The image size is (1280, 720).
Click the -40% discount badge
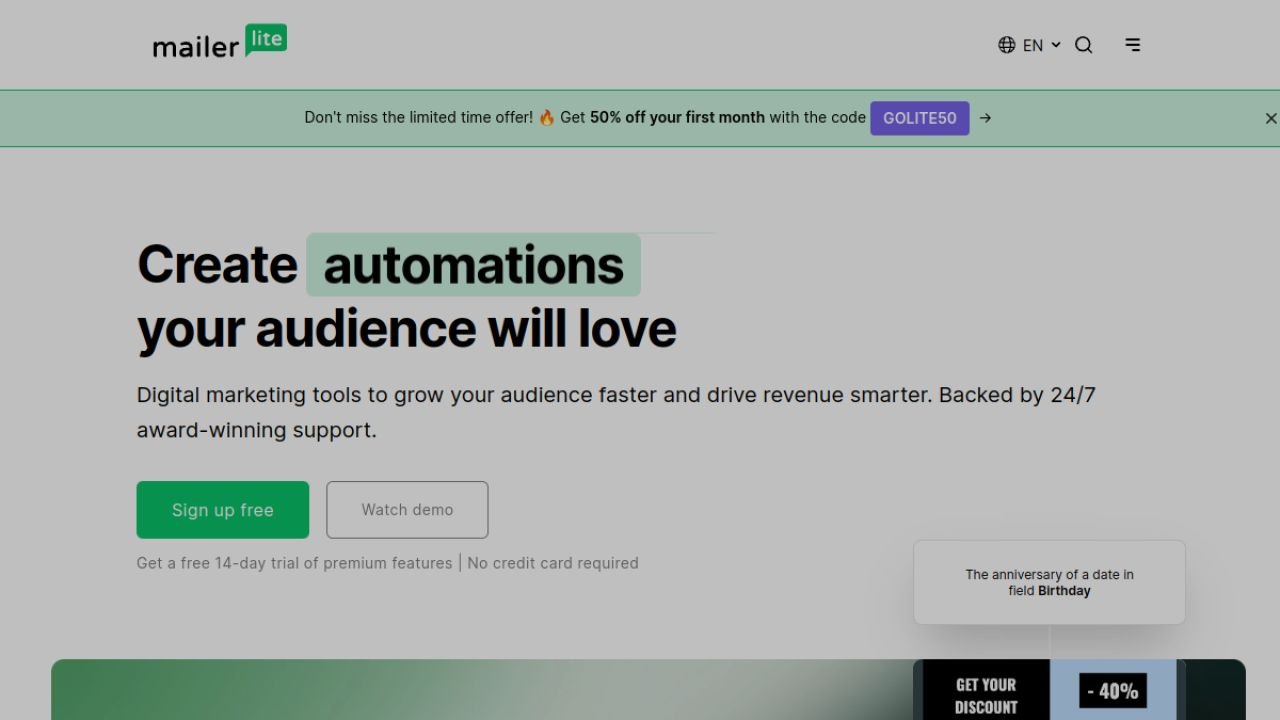1113,690
